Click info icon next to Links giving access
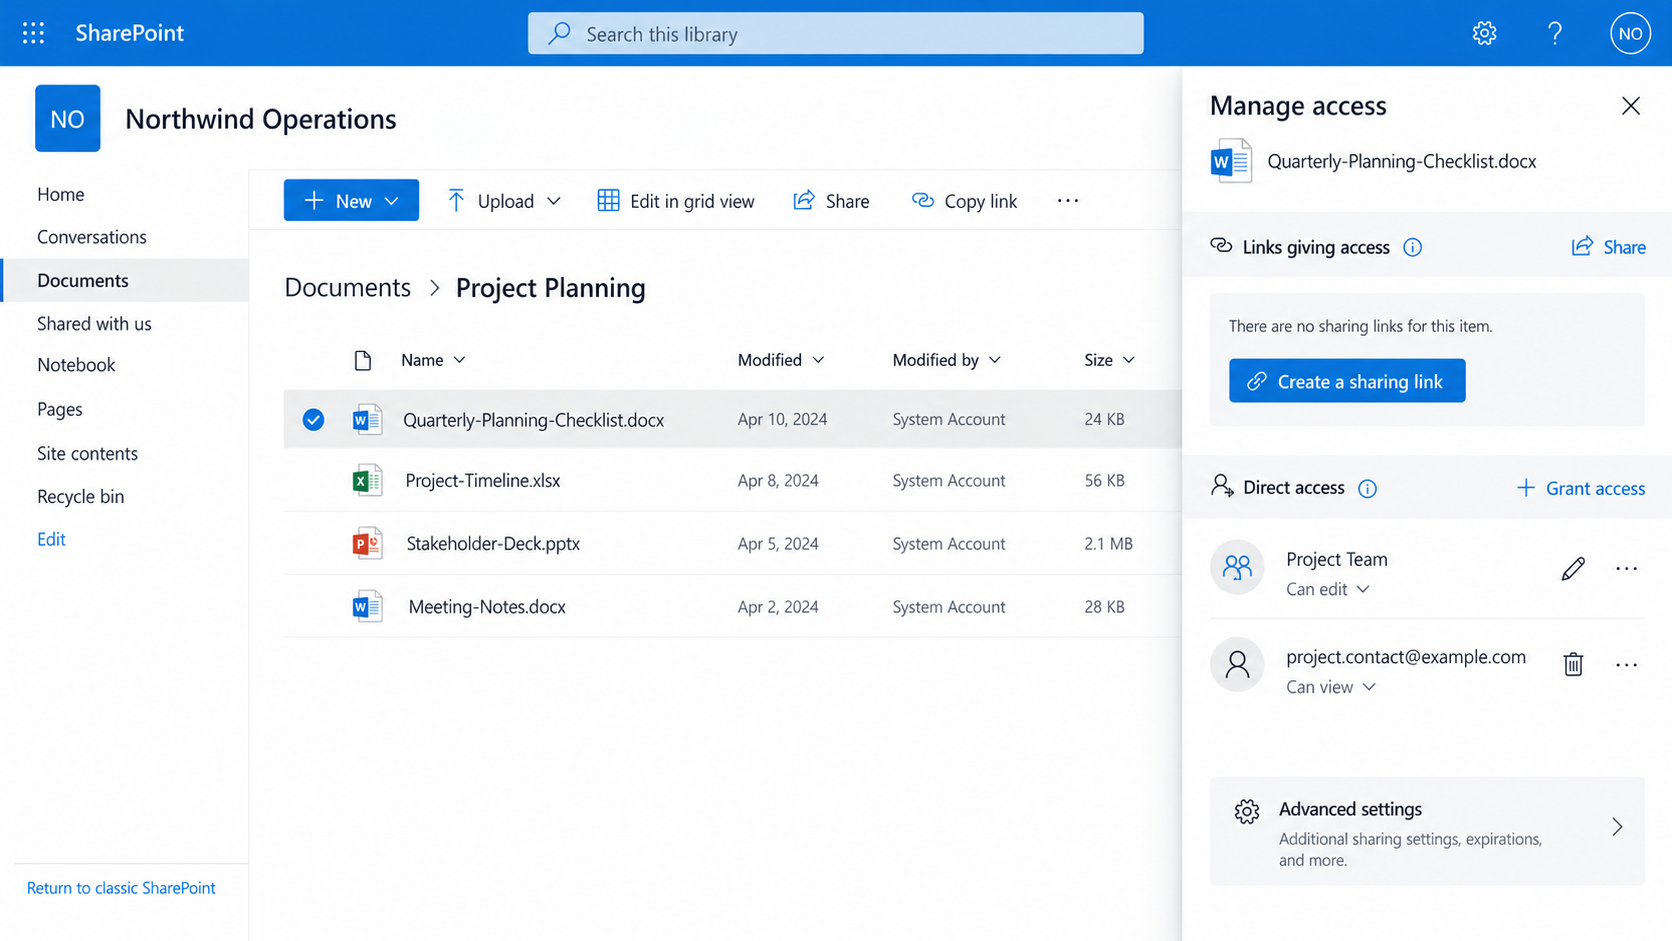The width and height of the screenshot is (1672, 941). click(1412, 247)
